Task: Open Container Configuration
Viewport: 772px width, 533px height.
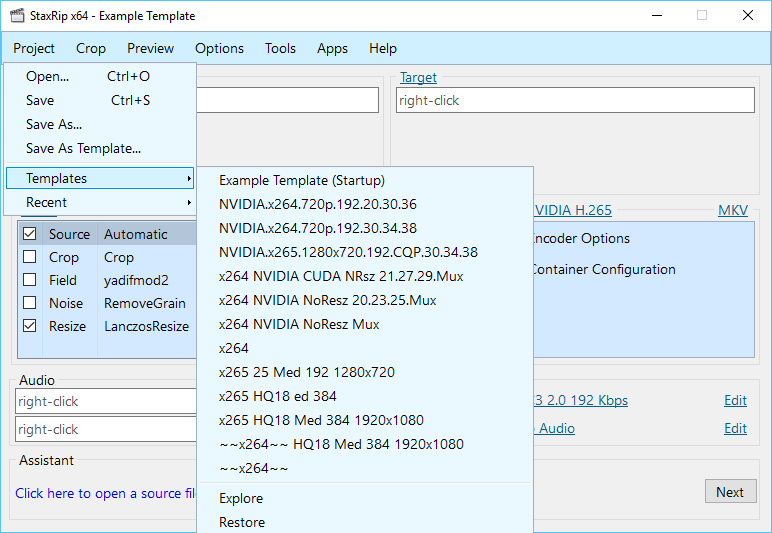Action: 604,270
